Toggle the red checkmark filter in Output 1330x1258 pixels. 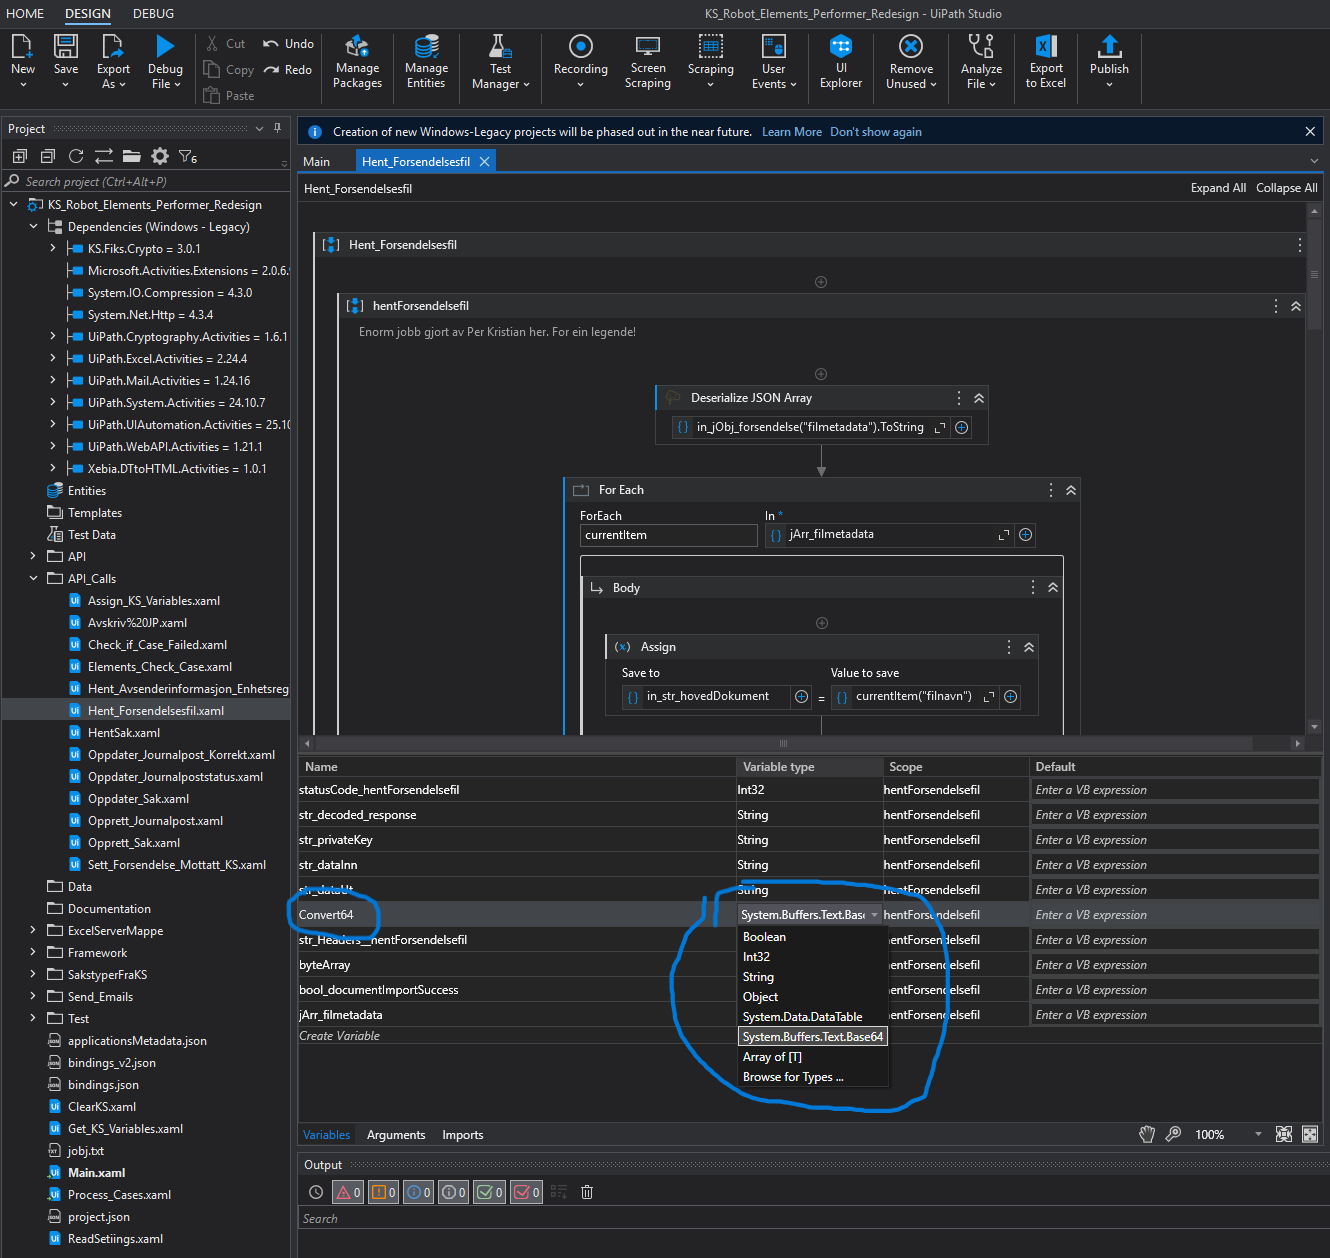point(526,1192)
